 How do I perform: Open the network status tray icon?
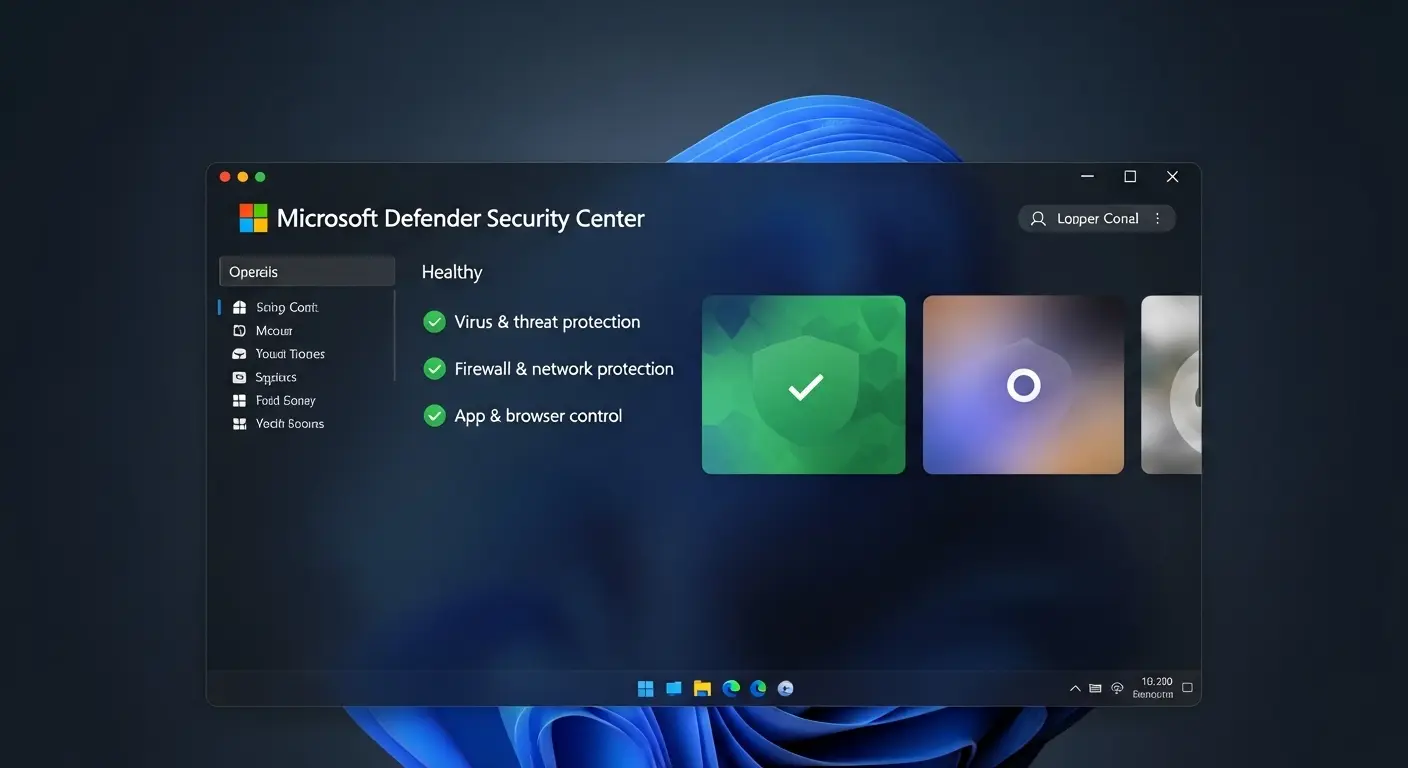tap(1118, 688)
